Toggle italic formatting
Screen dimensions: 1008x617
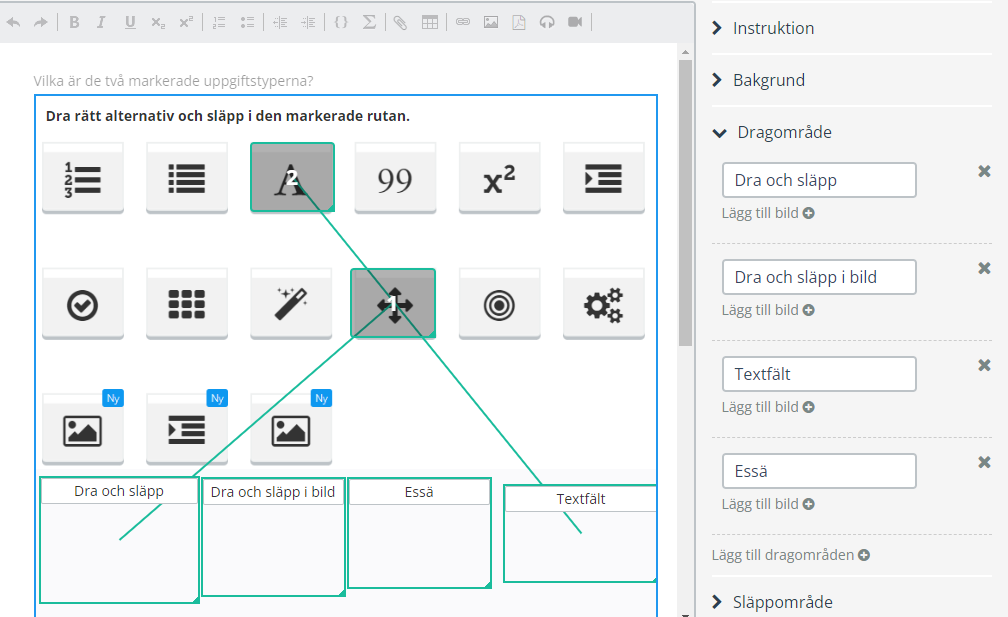101,22
